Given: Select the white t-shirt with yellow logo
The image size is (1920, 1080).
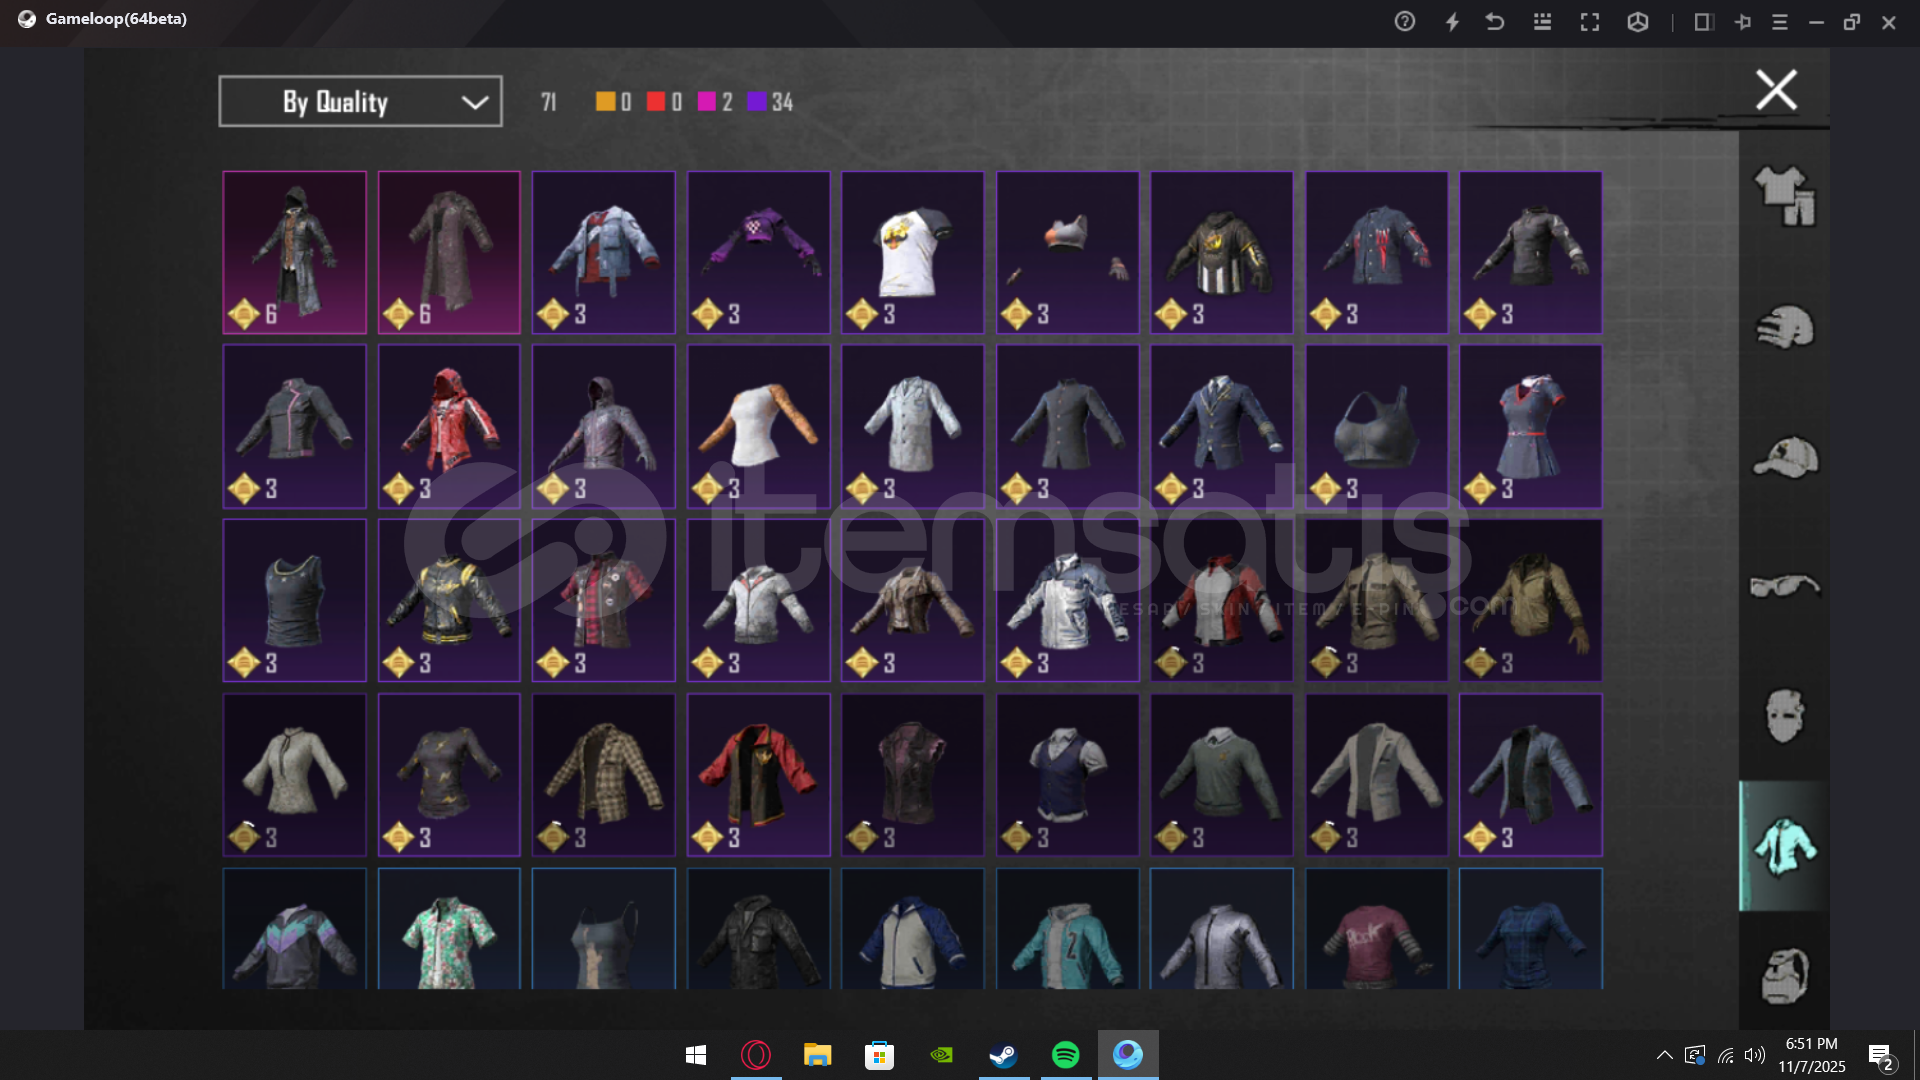Looking at the screenshot, I should tap(912, 252).
